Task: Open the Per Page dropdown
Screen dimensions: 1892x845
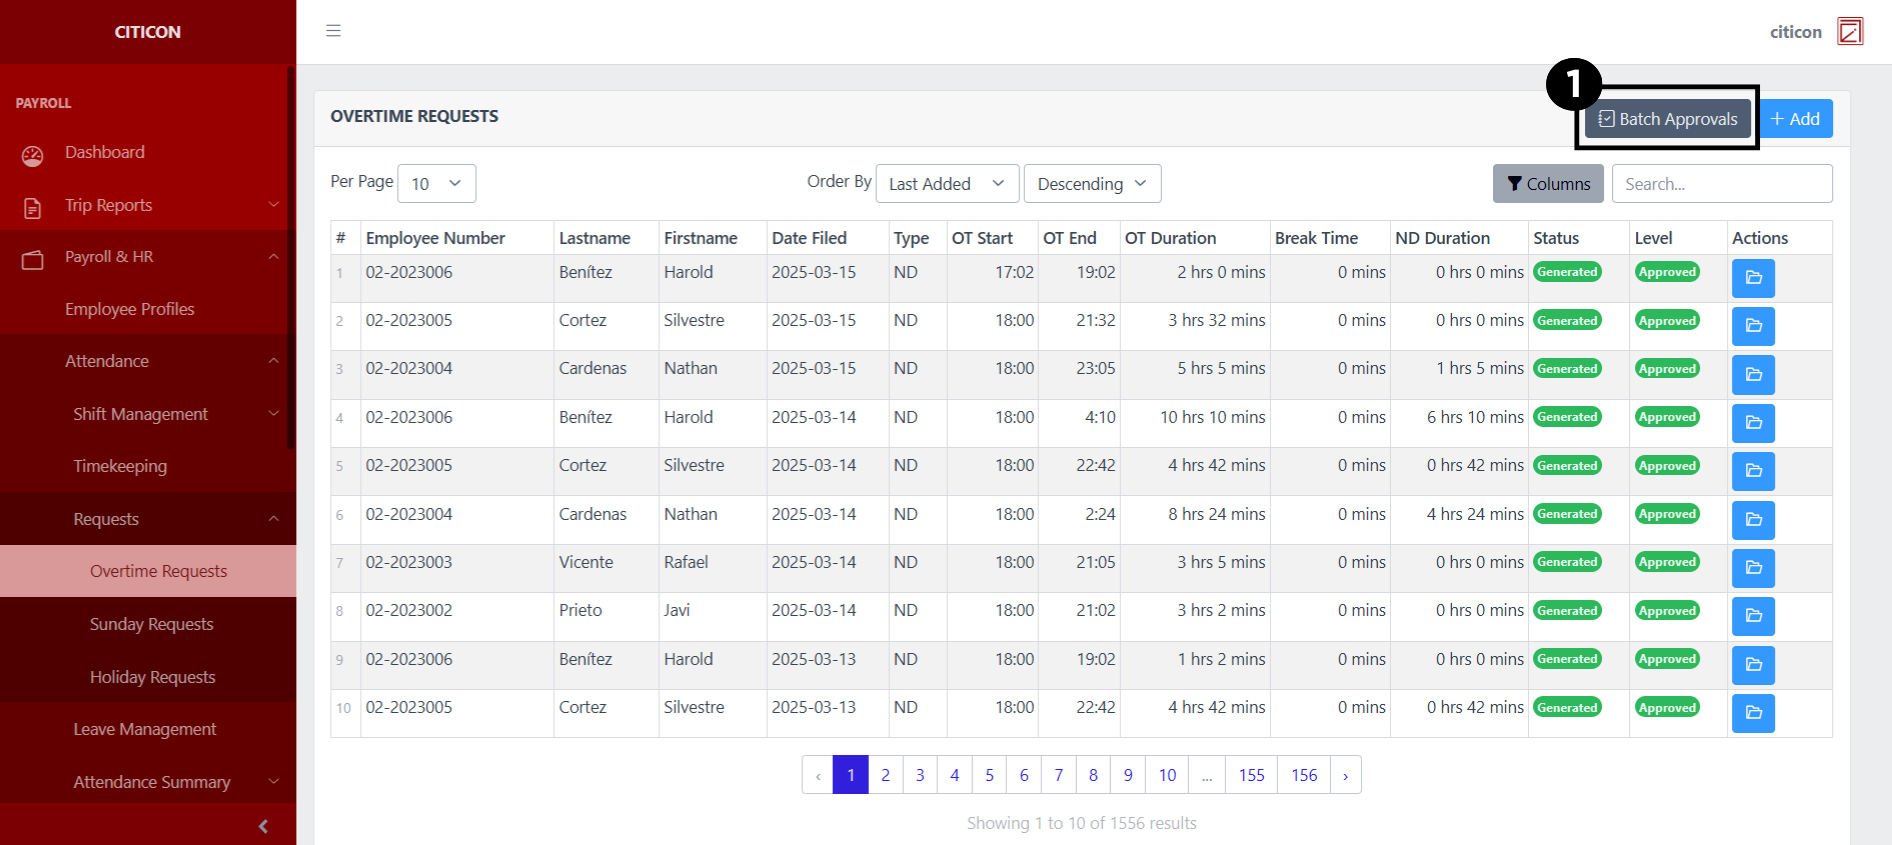Action: 436,184
